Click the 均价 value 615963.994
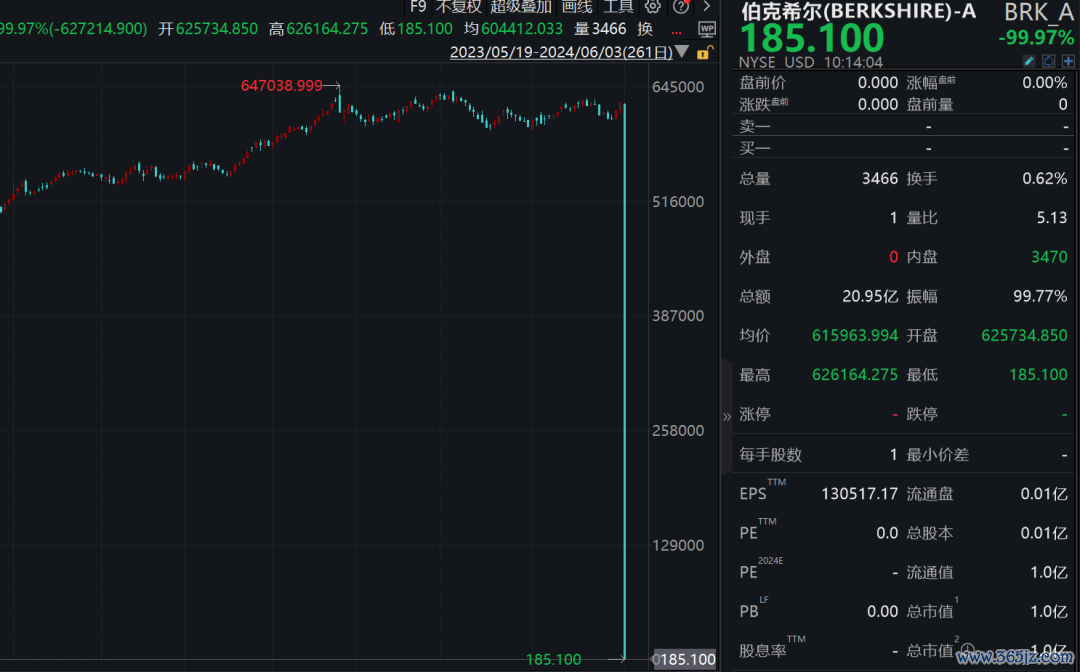Viewport: 1080px width, 672px height. point(855,336)
